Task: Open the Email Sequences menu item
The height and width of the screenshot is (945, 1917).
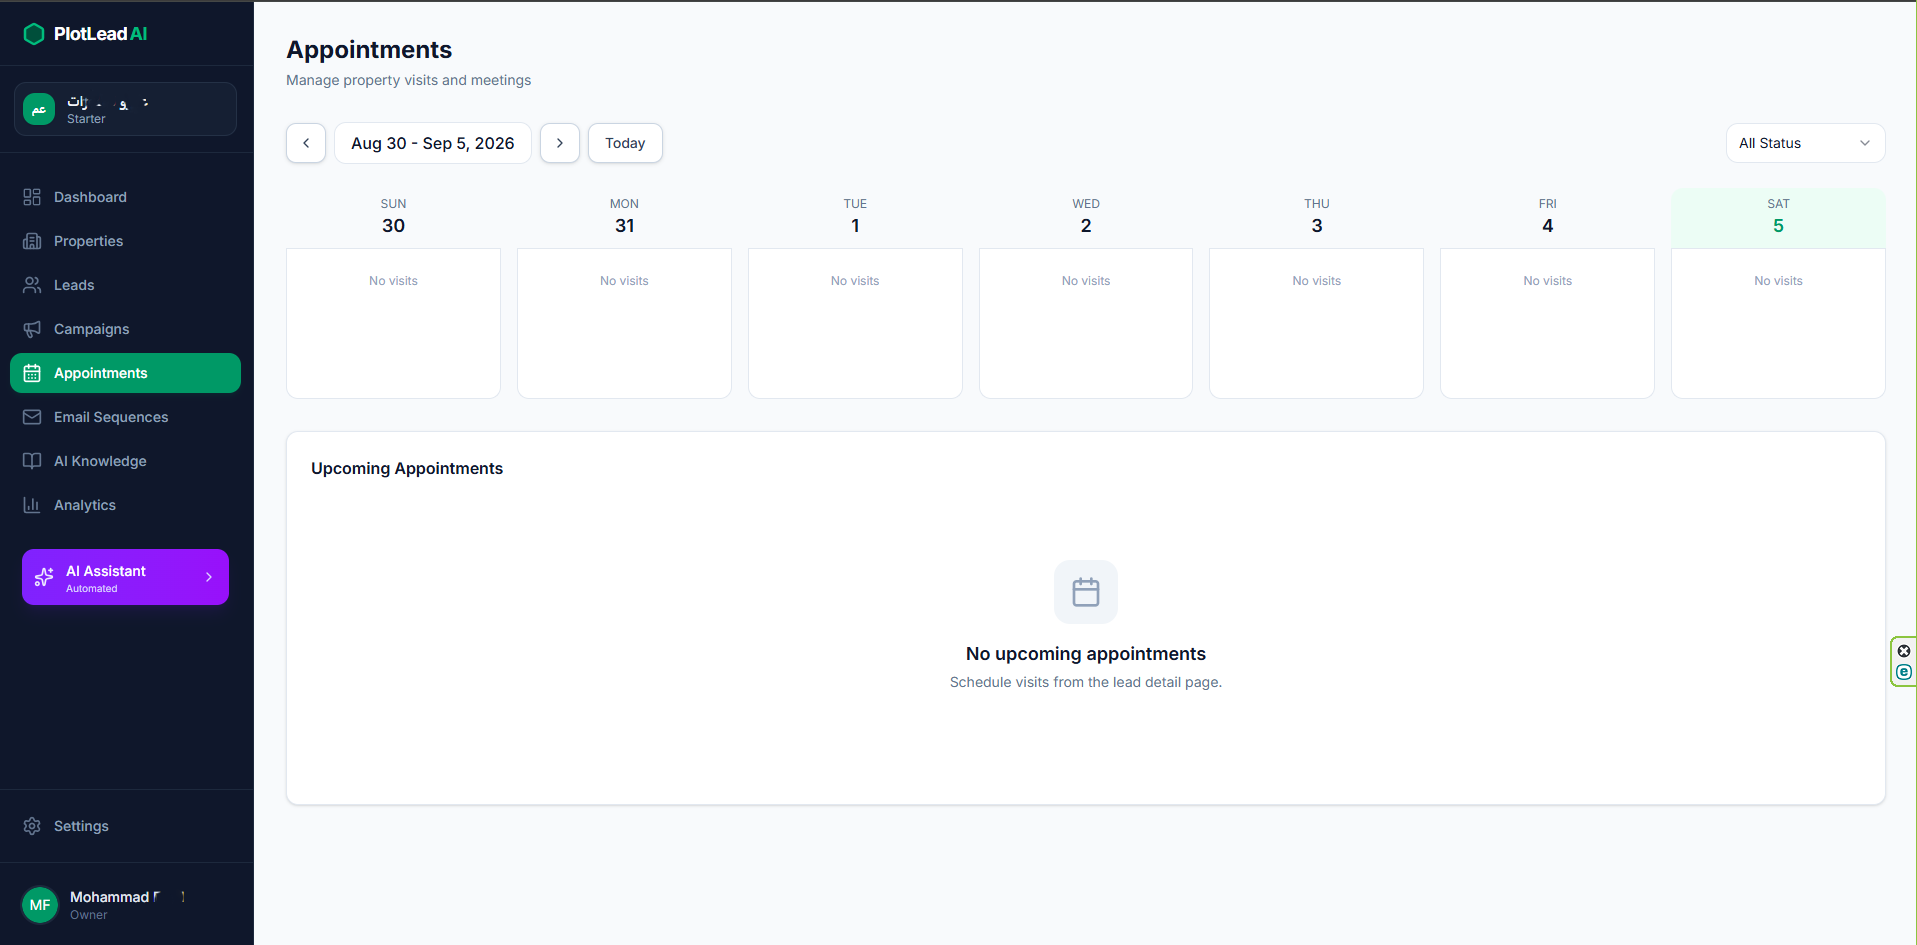Action: (x=125, y=417)
